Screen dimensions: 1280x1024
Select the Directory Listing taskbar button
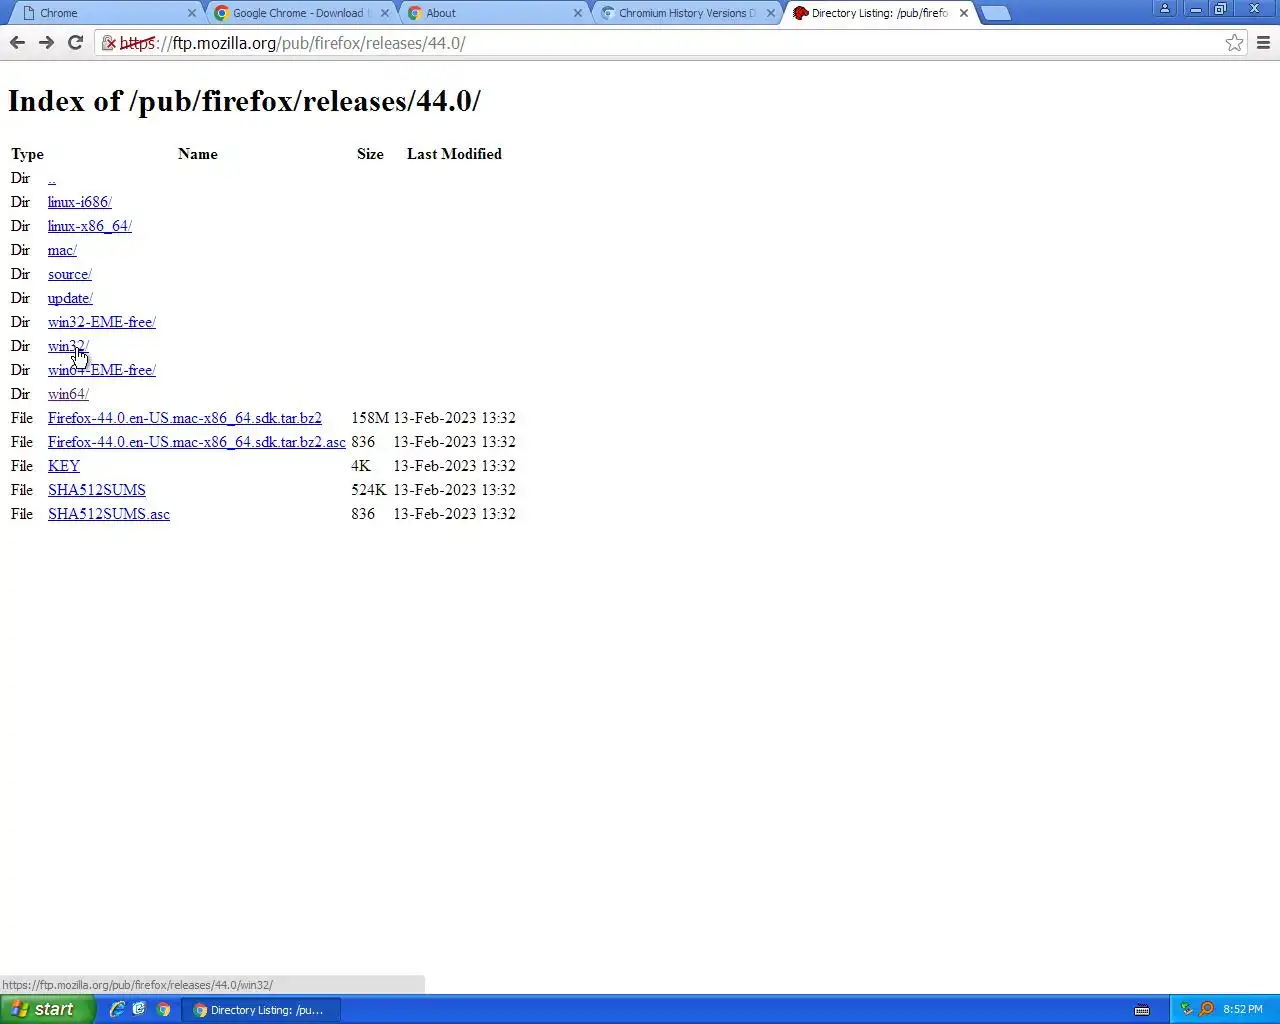260,1010
